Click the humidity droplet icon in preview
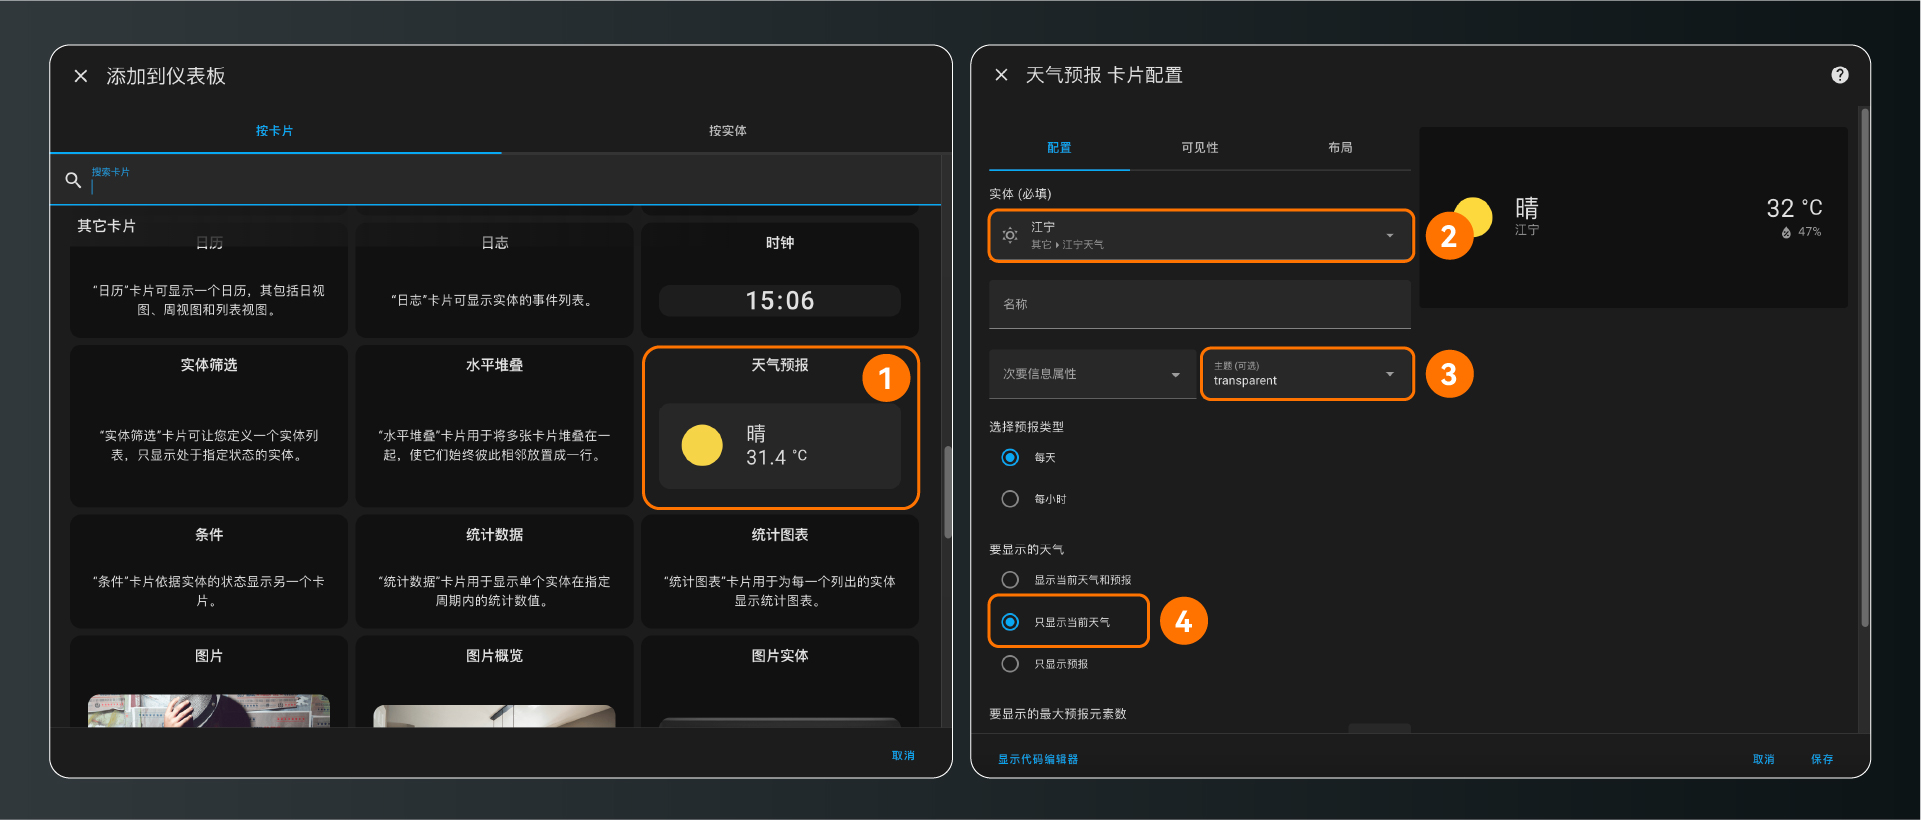 1786,233
